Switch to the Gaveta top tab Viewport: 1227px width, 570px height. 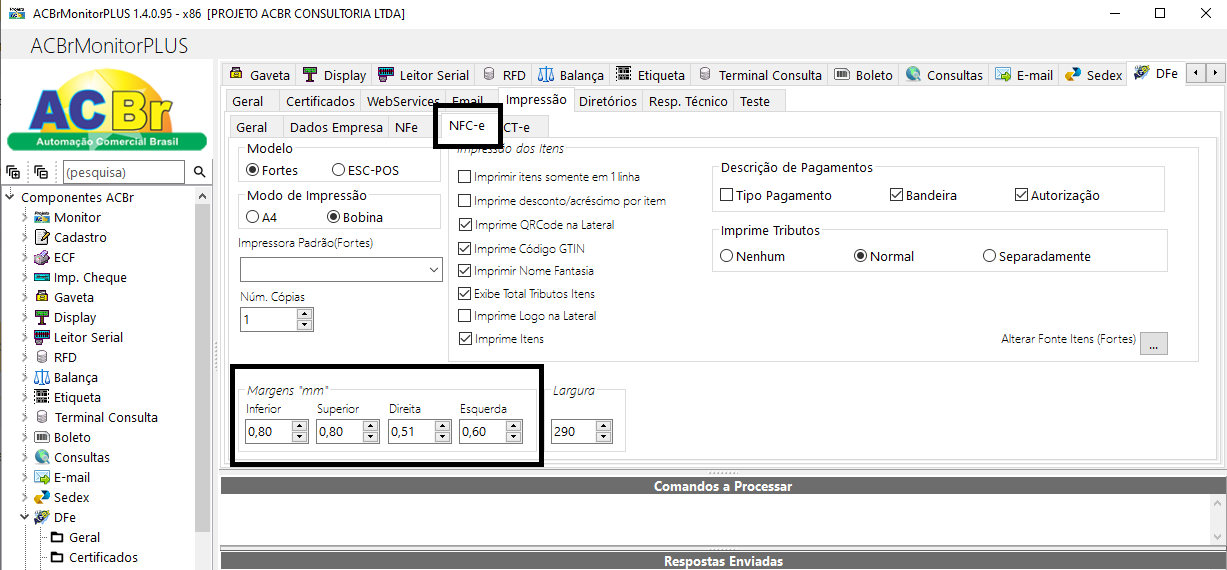pos(259,75)
